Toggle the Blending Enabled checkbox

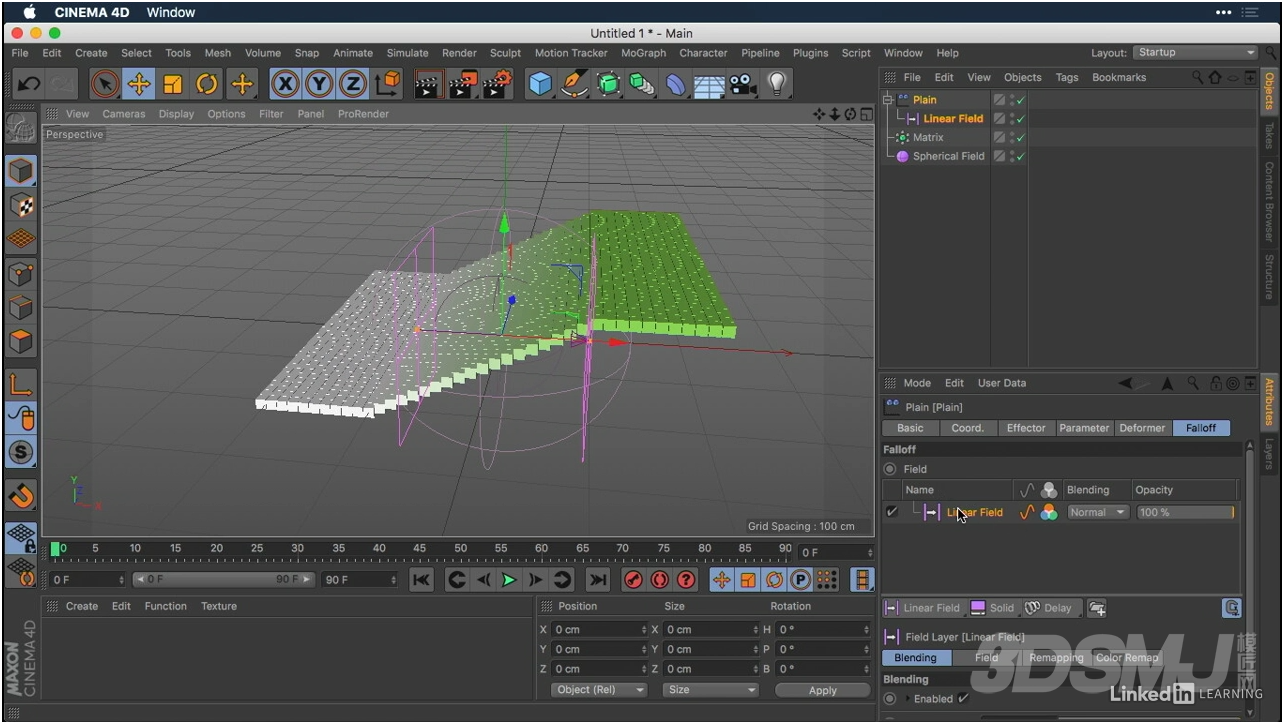(963, 699)
